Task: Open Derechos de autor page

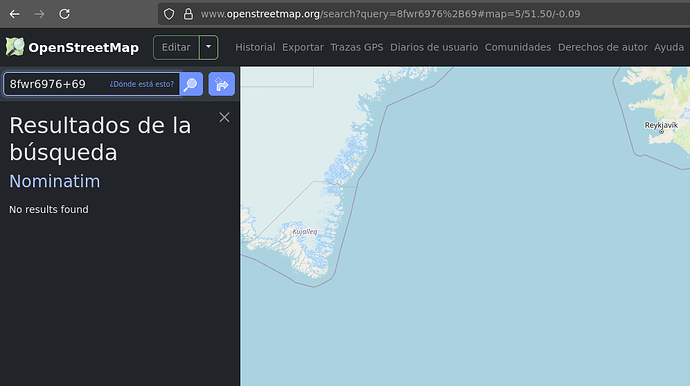Action: 603,47
